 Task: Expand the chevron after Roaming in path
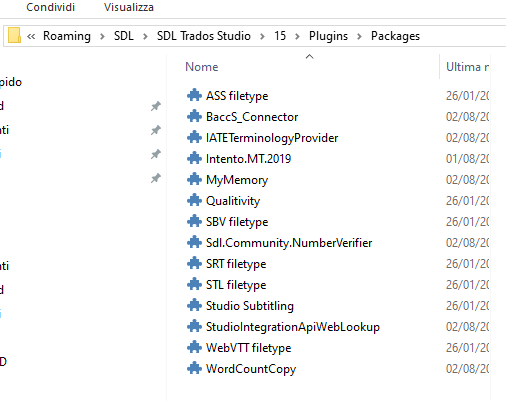(103, 36)
